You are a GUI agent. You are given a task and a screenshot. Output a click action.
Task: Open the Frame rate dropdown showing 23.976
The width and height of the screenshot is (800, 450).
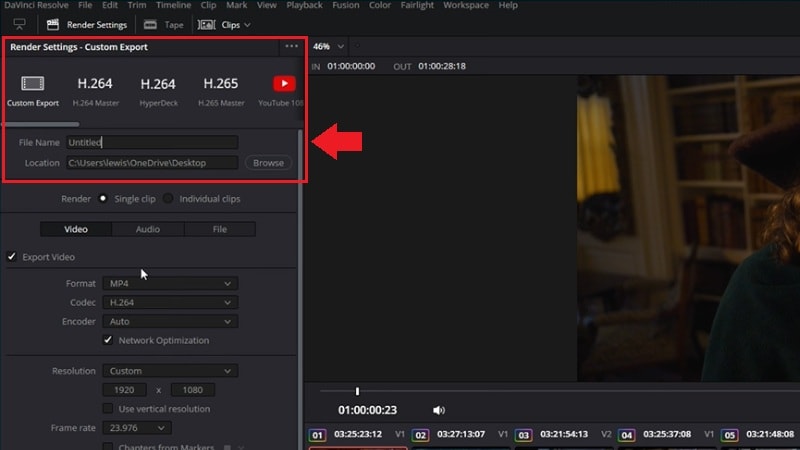[137, 428]
